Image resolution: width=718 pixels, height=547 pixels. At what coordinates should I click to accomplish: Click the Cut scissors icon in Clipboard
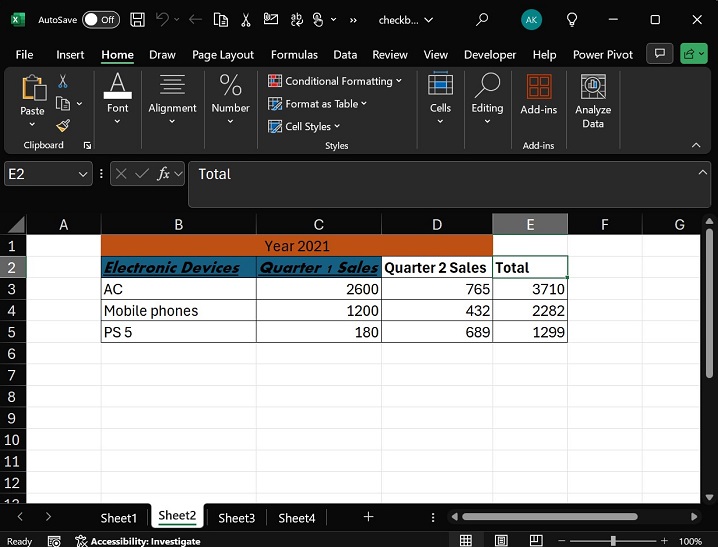[63, 81]
